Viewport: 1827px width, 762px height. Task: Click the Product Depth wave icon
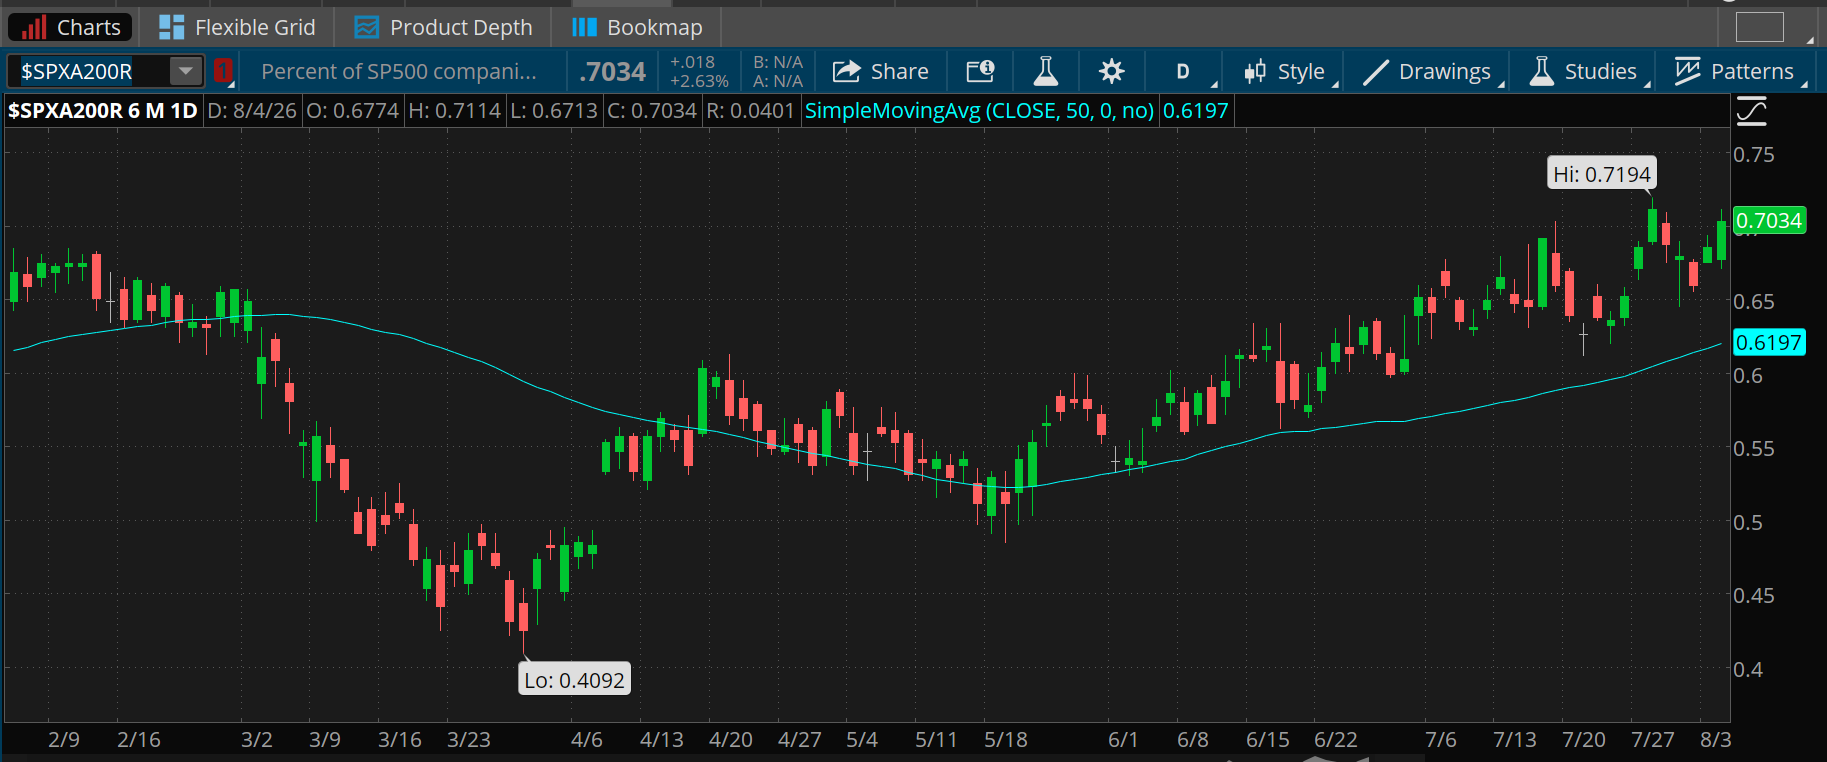[367, 27]
